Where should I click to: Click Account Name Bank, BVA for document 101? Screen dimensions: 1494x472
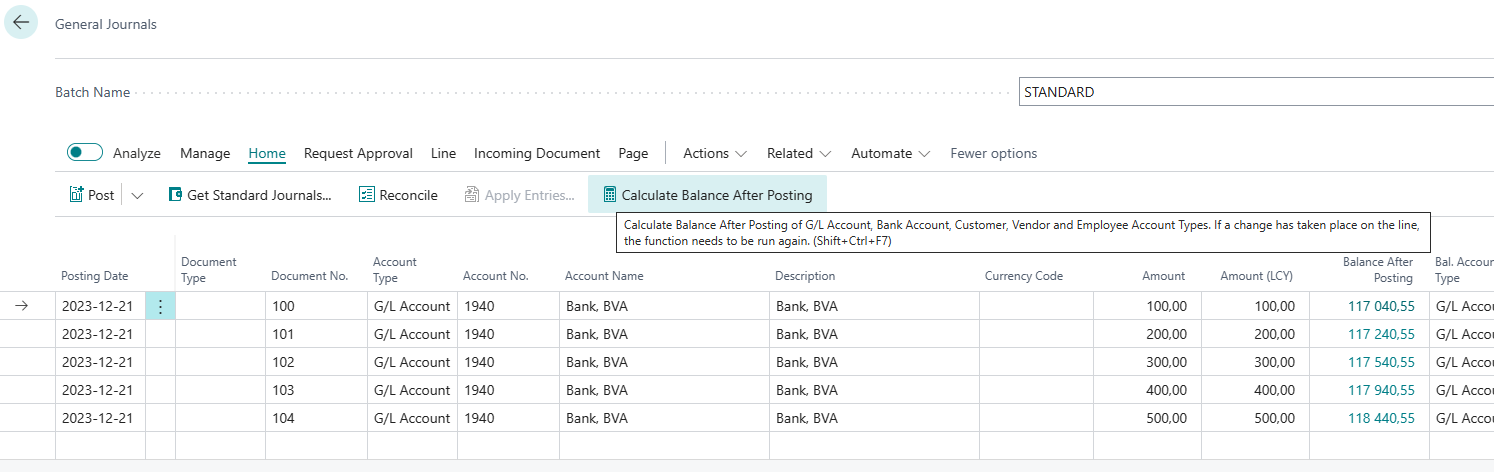(x=664, y=334)
